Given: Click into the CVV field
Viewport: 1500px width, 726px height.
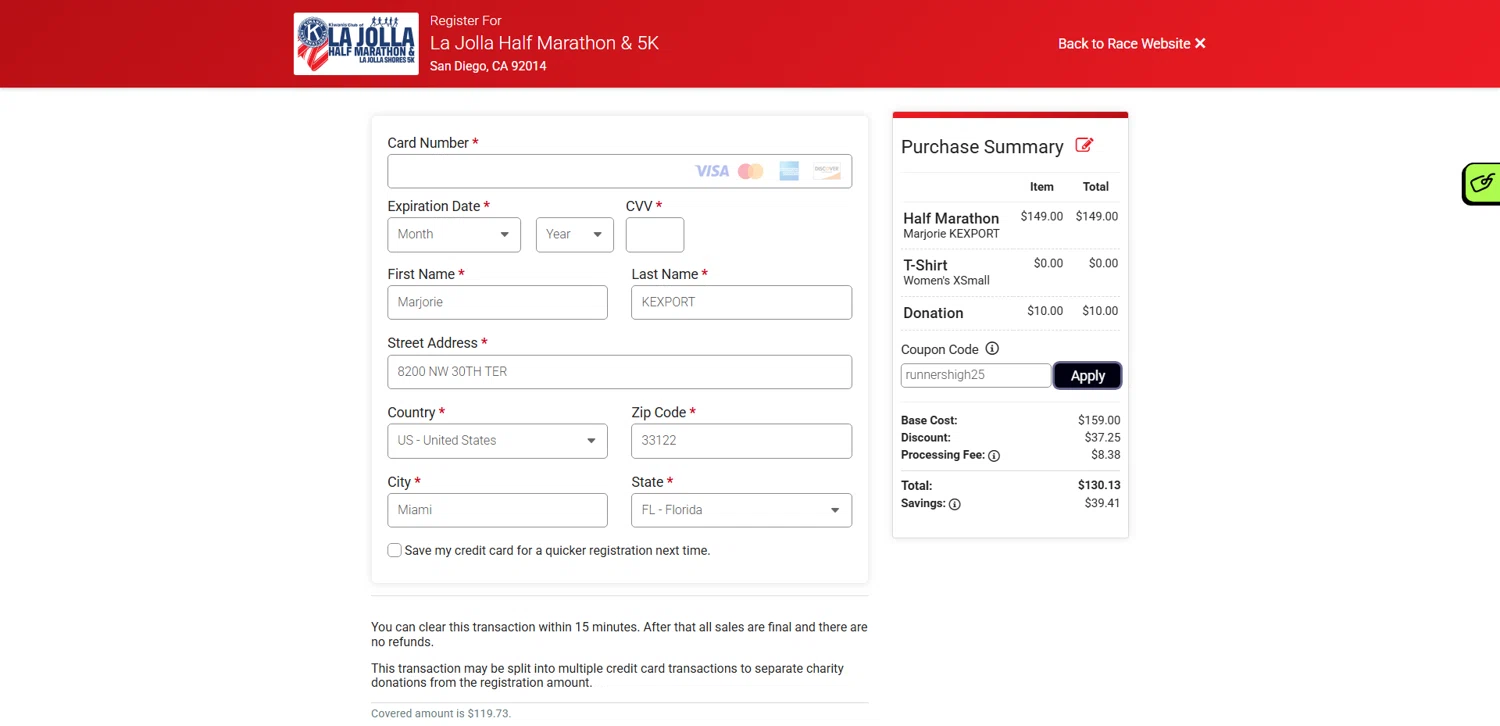Looking at the screenshot, I should (x=655, y=235).
